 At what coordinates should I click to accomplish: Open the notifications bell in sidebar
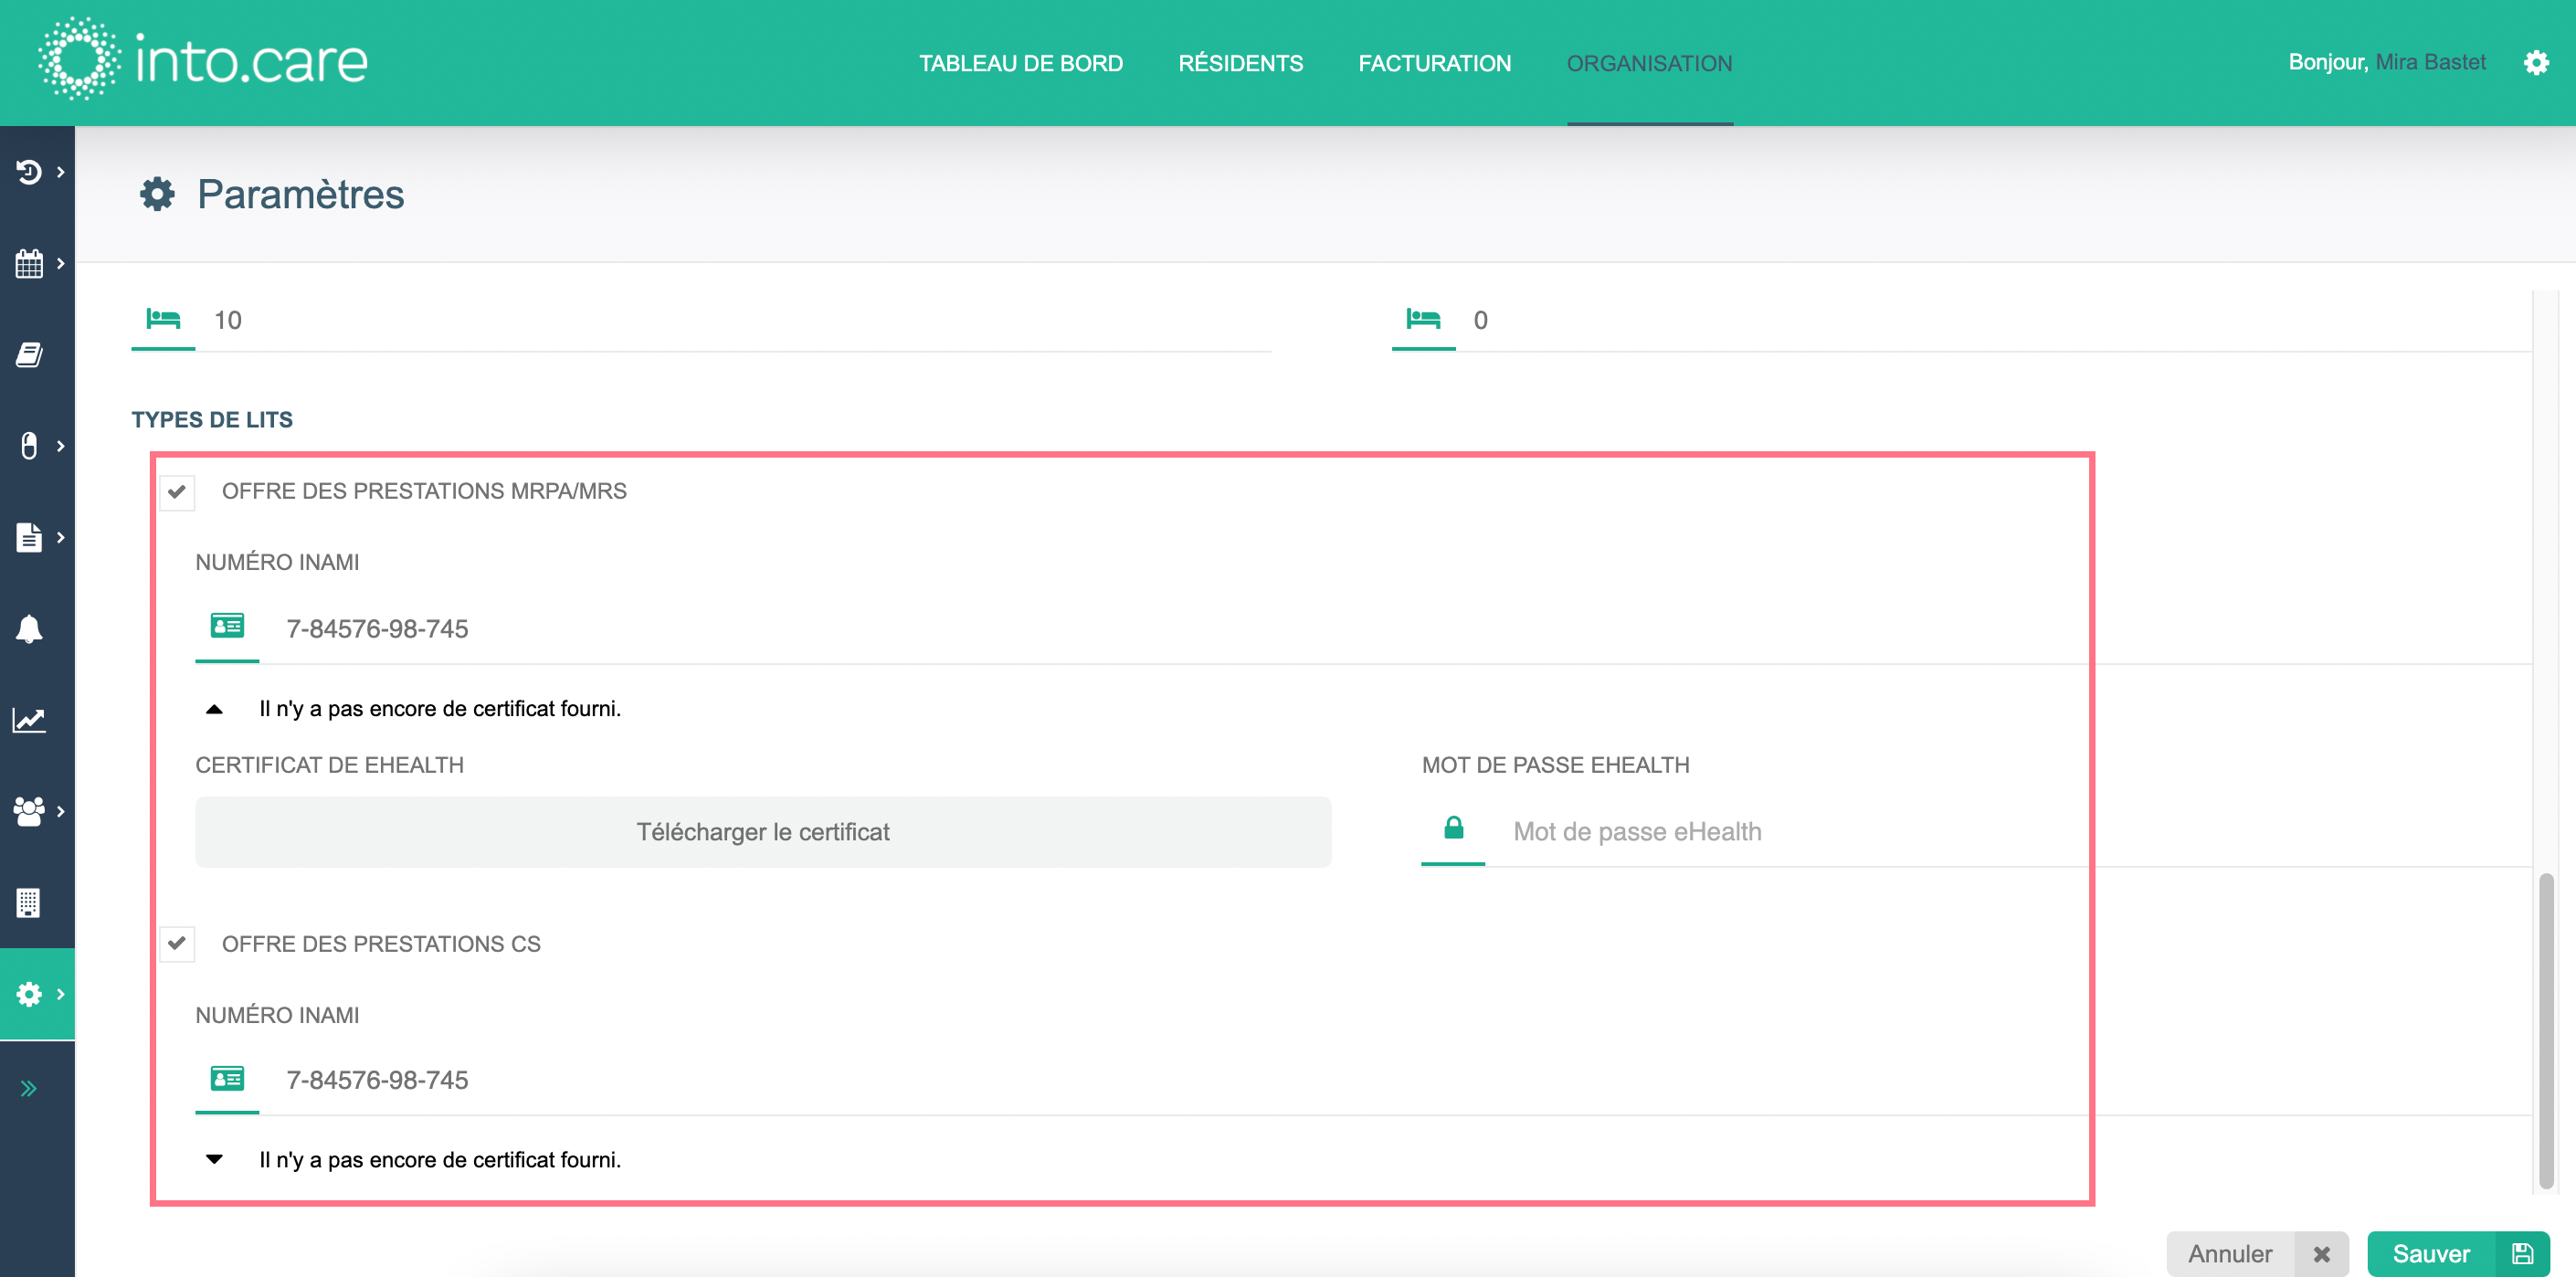coord(29,629)
